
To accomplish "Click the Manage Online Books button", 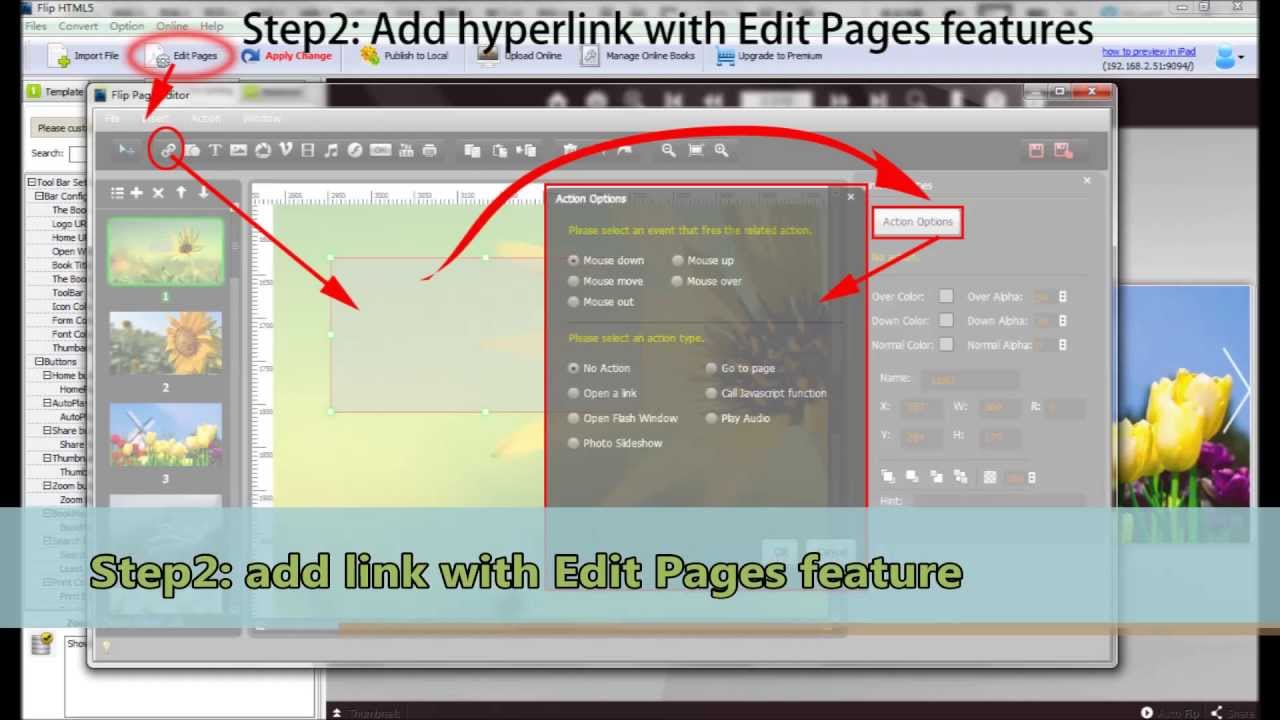I will tap(638, 56).
